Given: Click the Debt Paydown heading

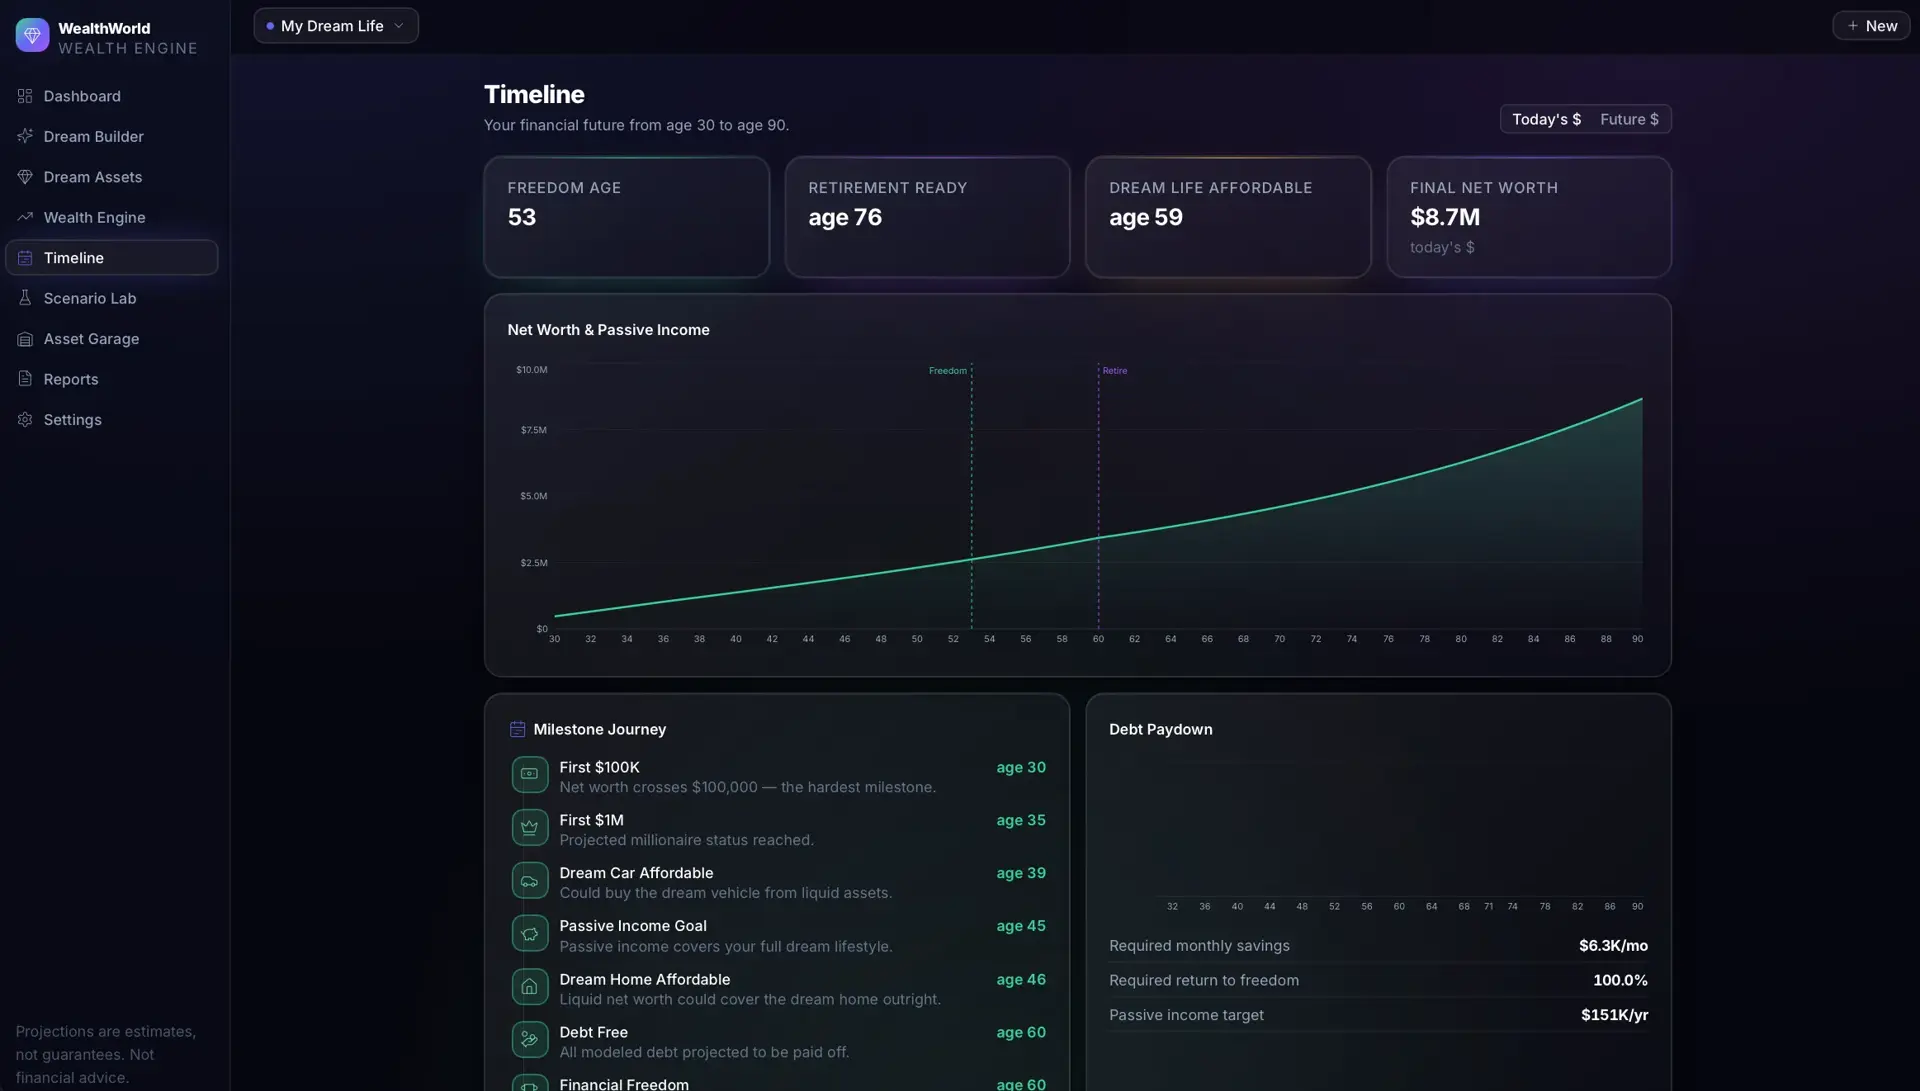Looking at the screenshot, I should click(1160, 730).
